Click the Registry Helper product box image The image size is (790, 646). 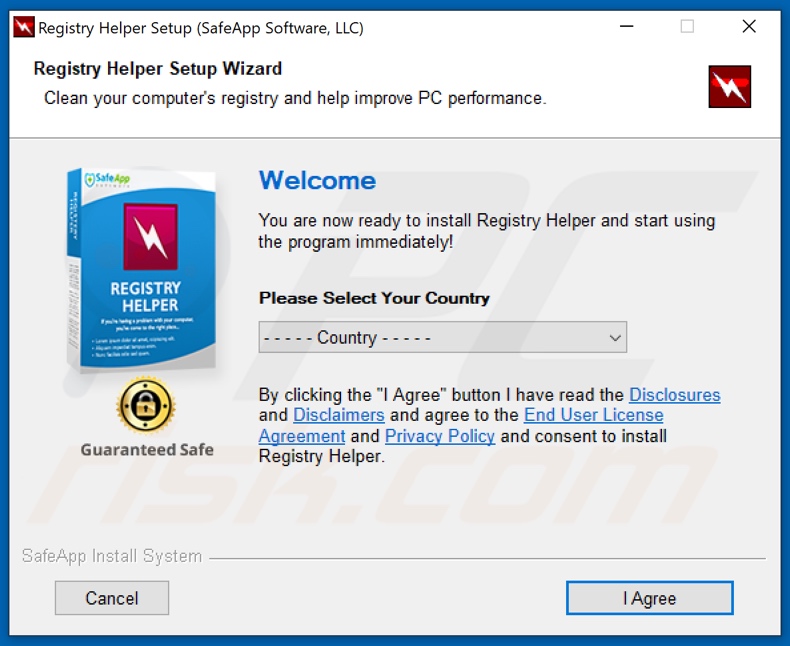pyautogui.click(x=142, y=271)
